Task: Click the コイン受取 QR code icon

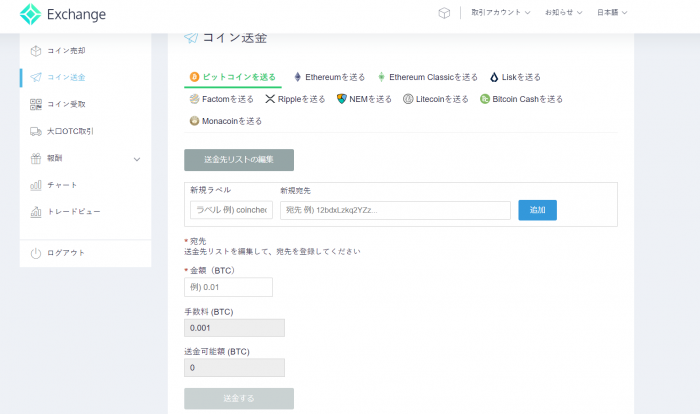Action: click(x=36, y=104)
